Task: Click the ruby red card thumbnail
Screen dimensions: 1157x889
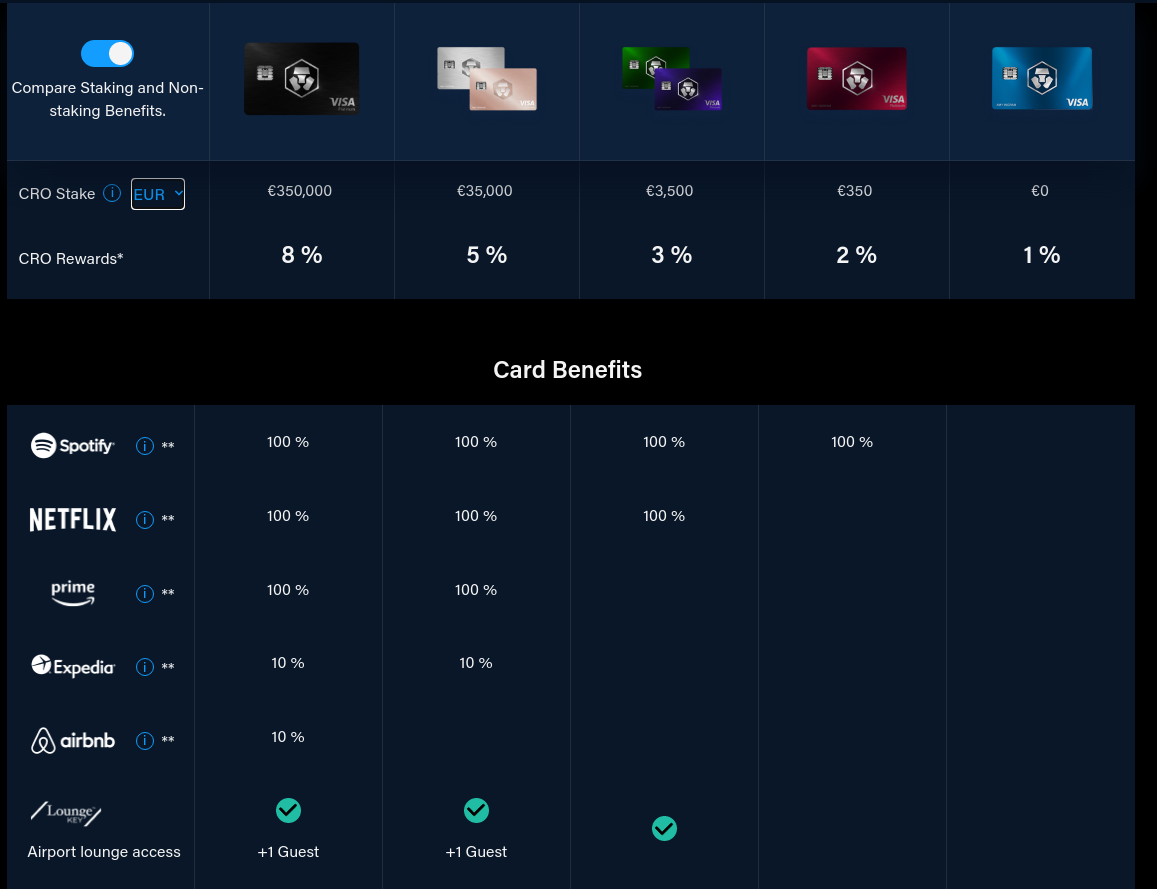Action: 856,78
